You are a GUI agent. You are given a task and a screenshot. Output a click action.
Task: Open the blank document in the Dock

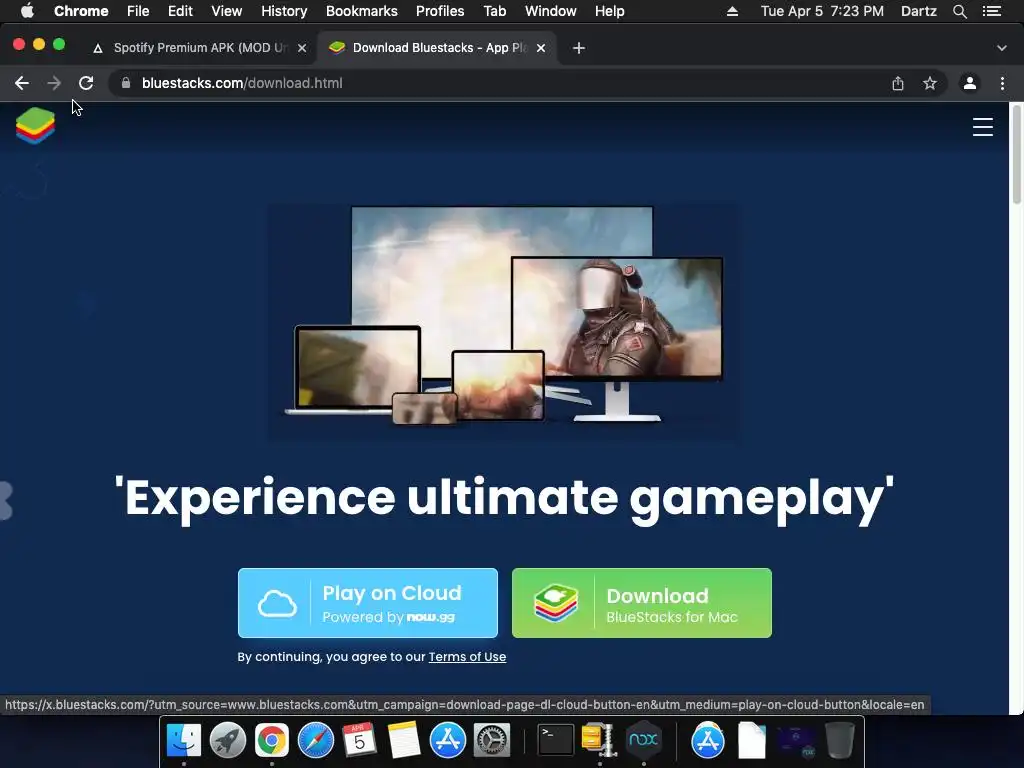tap(752, 740)
